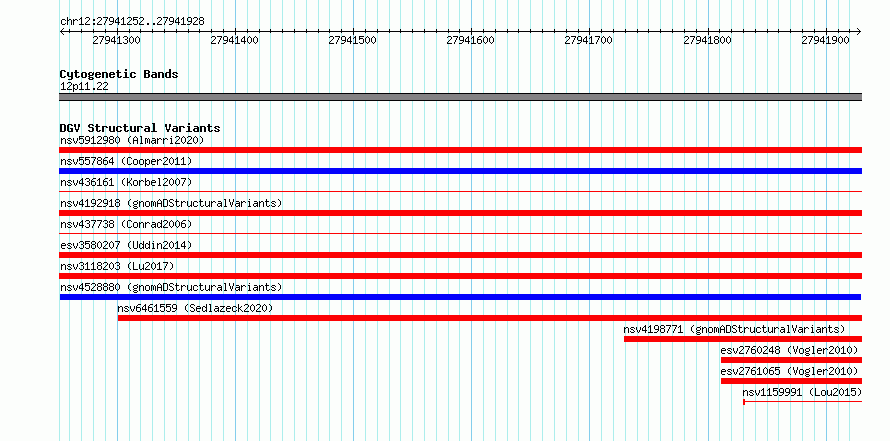Image resolution: width=890 pixels, height=441 pixels.
Task: Click the chr12:27941252..27941928 region label
Action: [132, 22]
